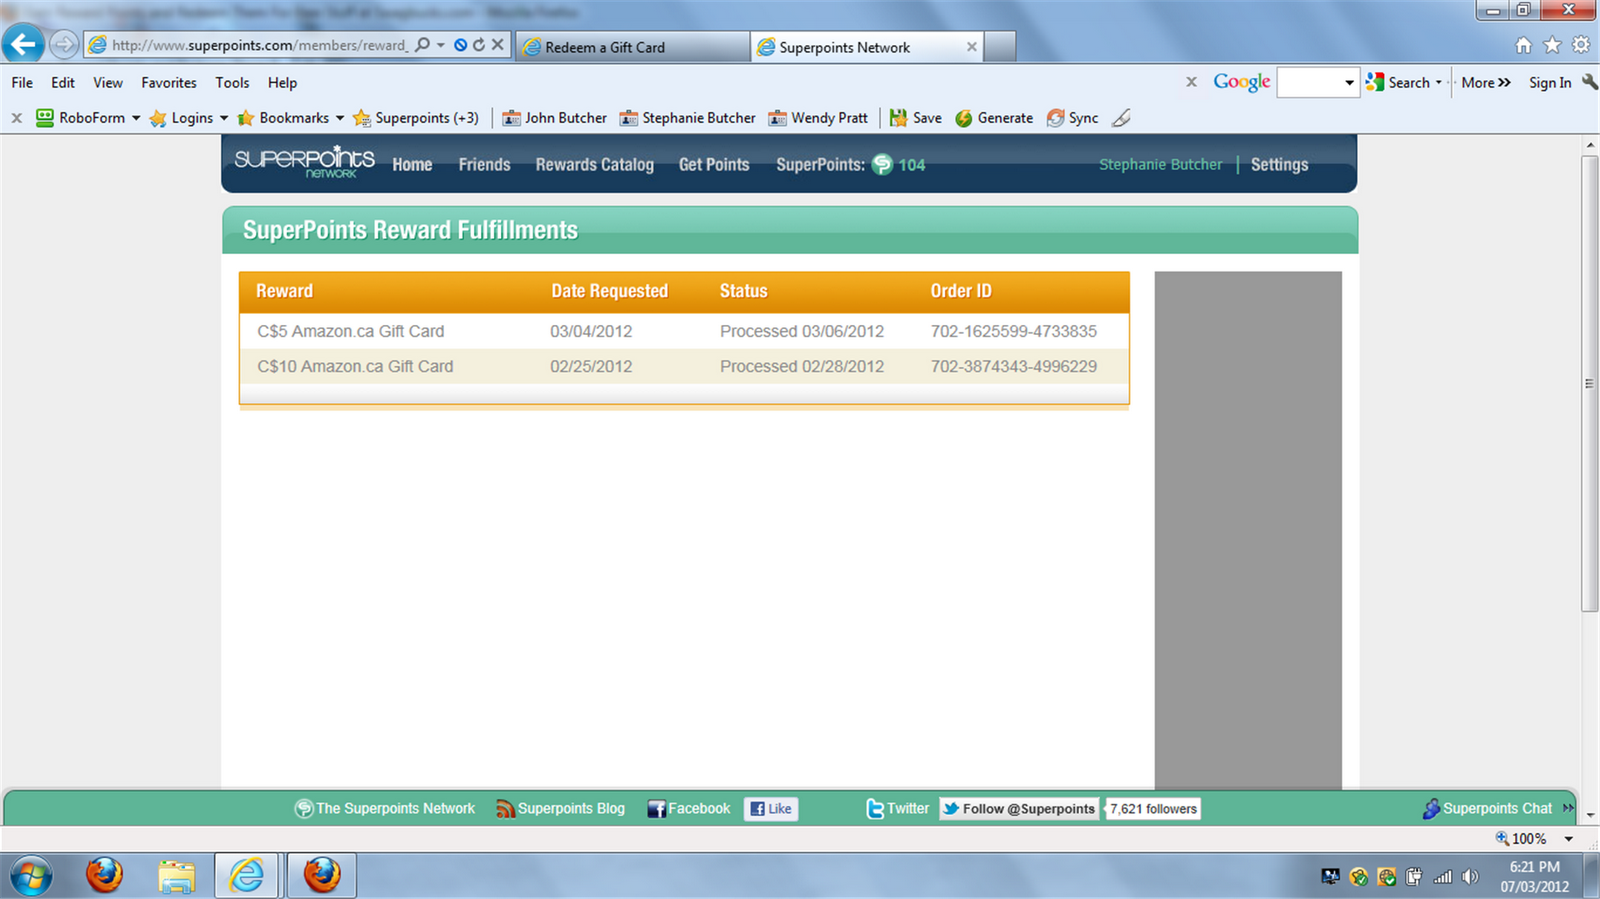Click the Superpoints Blog RSS icon

click(x=505, y=809)
